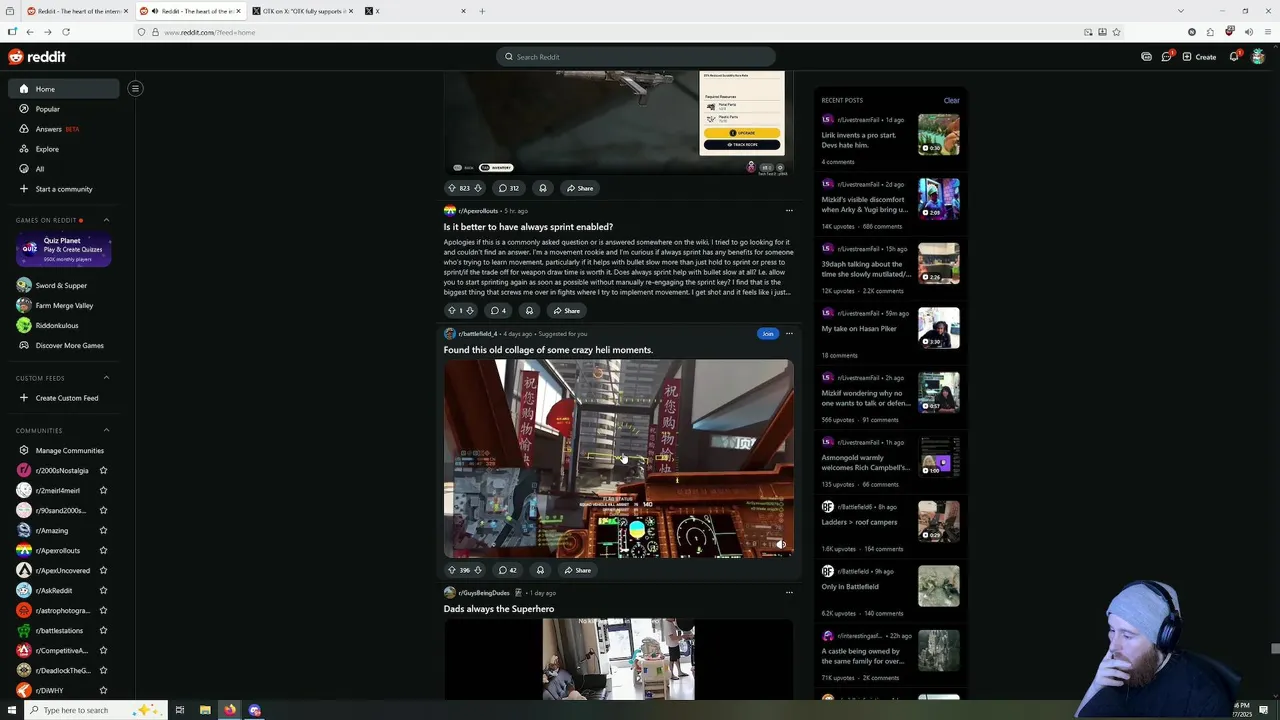1280x720 pixels.
Task: Reload the page with browser refresh button
Action: click(x=64, y=32)
